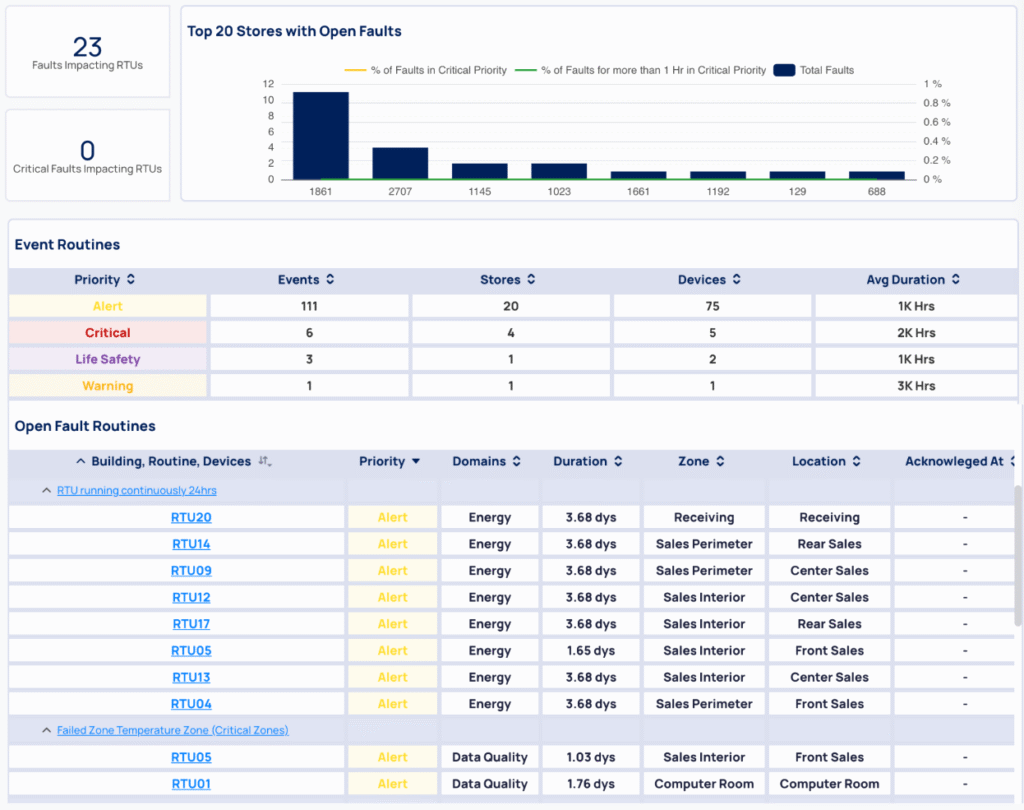
Task: Sort Open Fault Routines by Location
Action: [x=855, y=462]
